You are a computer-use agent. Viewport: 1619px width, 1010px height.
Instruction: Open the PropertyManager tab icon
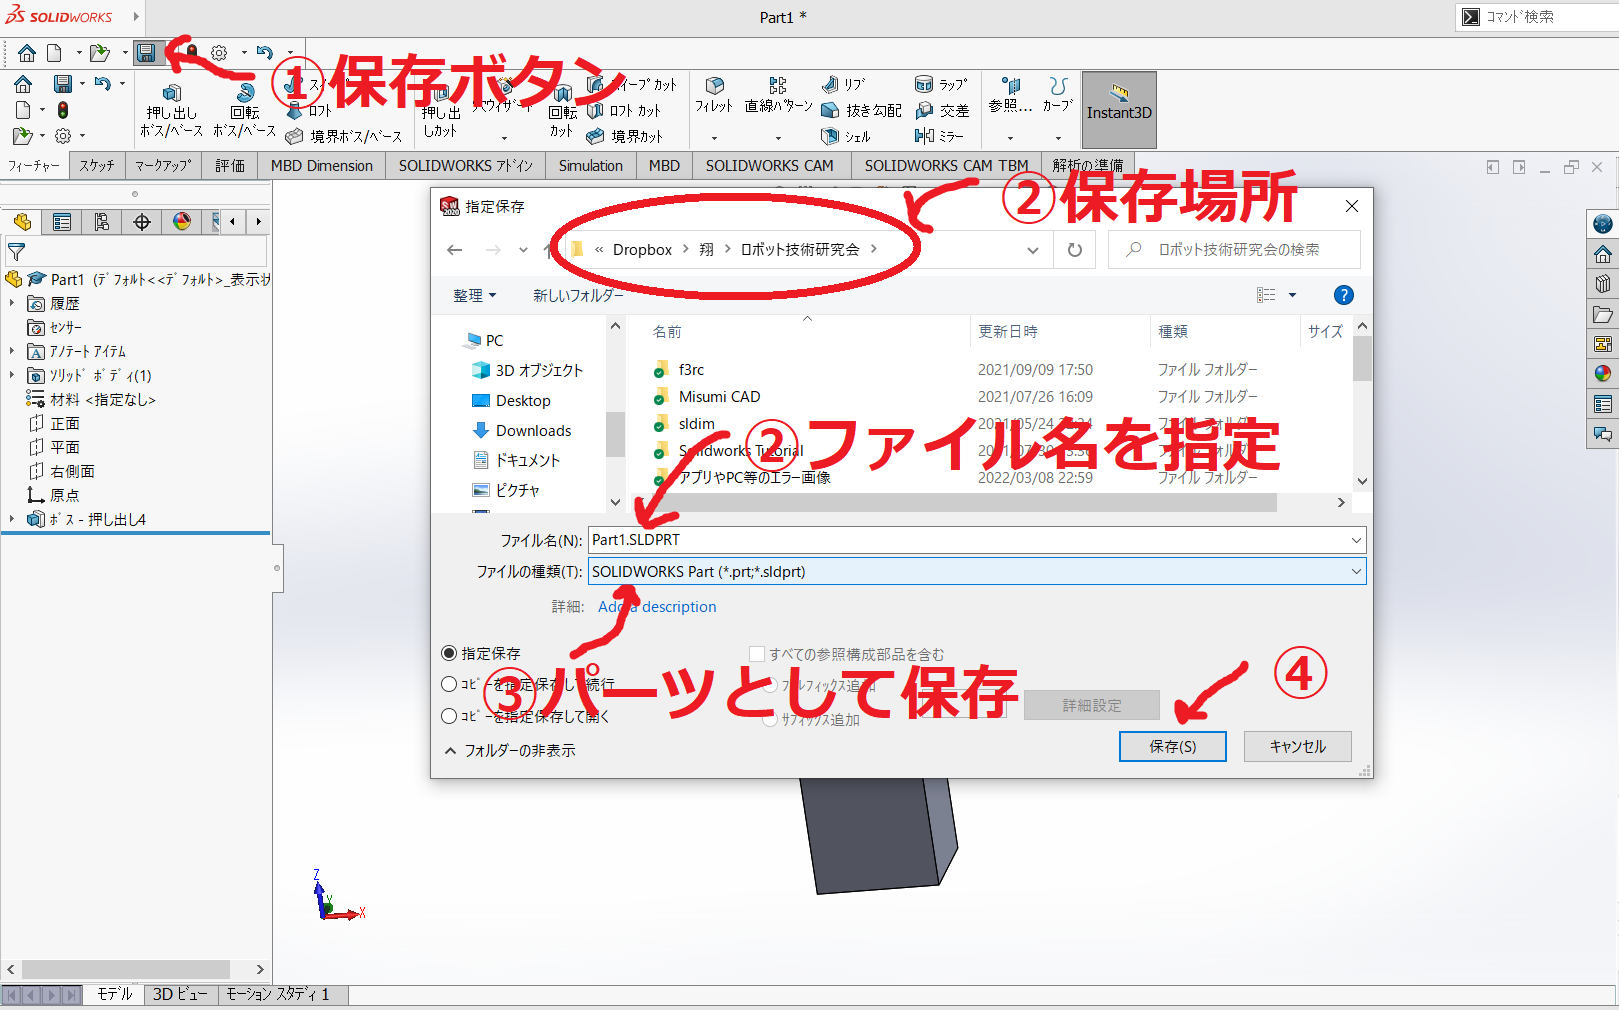point(62,222)
